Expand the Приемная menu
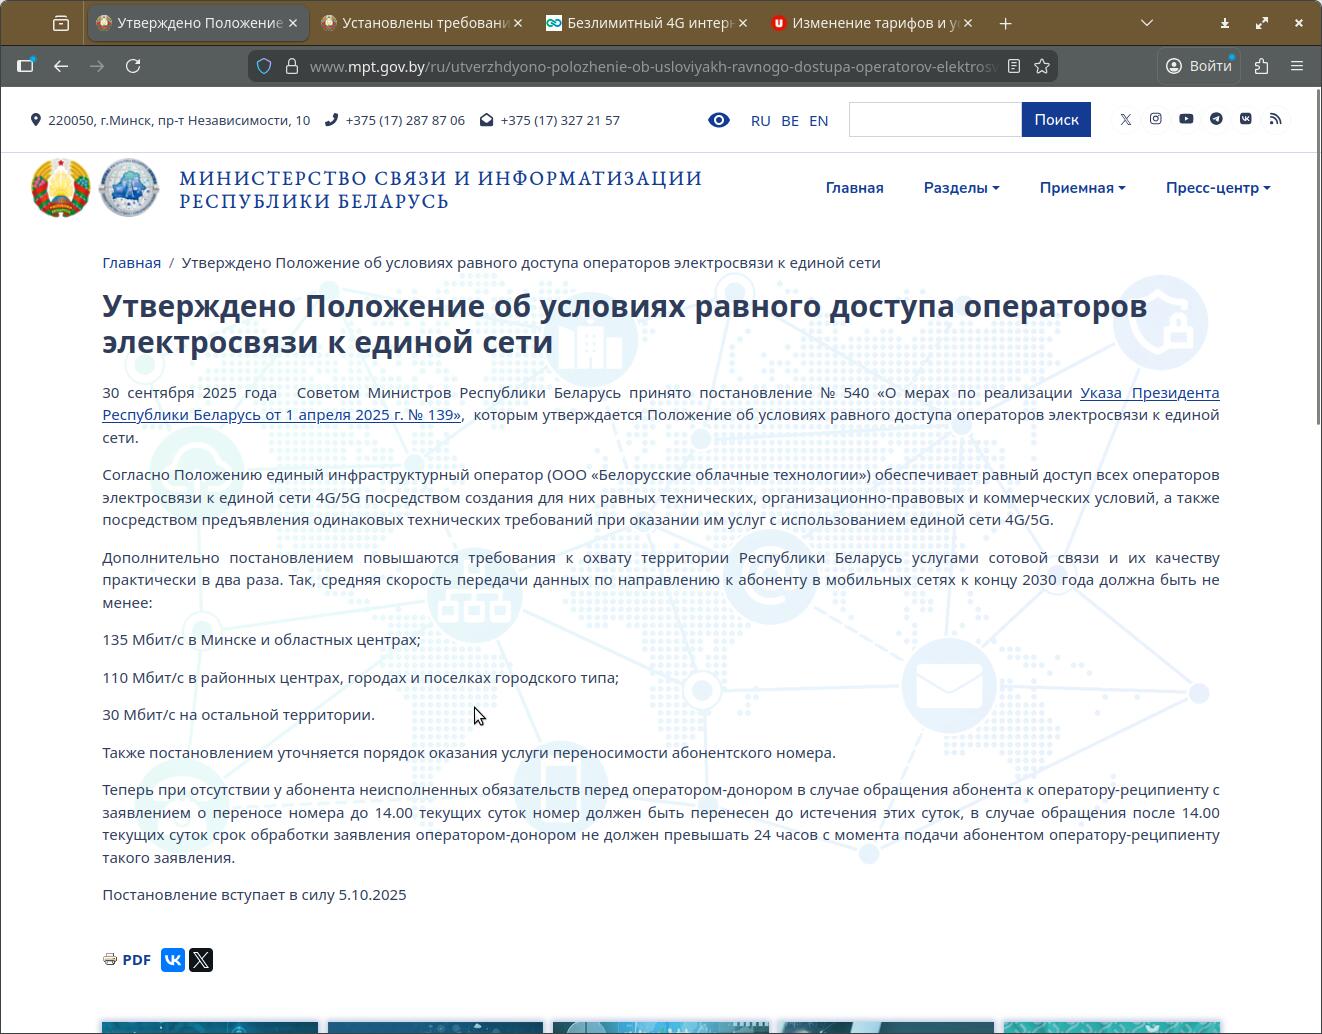The width and height of the screenshot is (1322, 1034). point(1082,187)
